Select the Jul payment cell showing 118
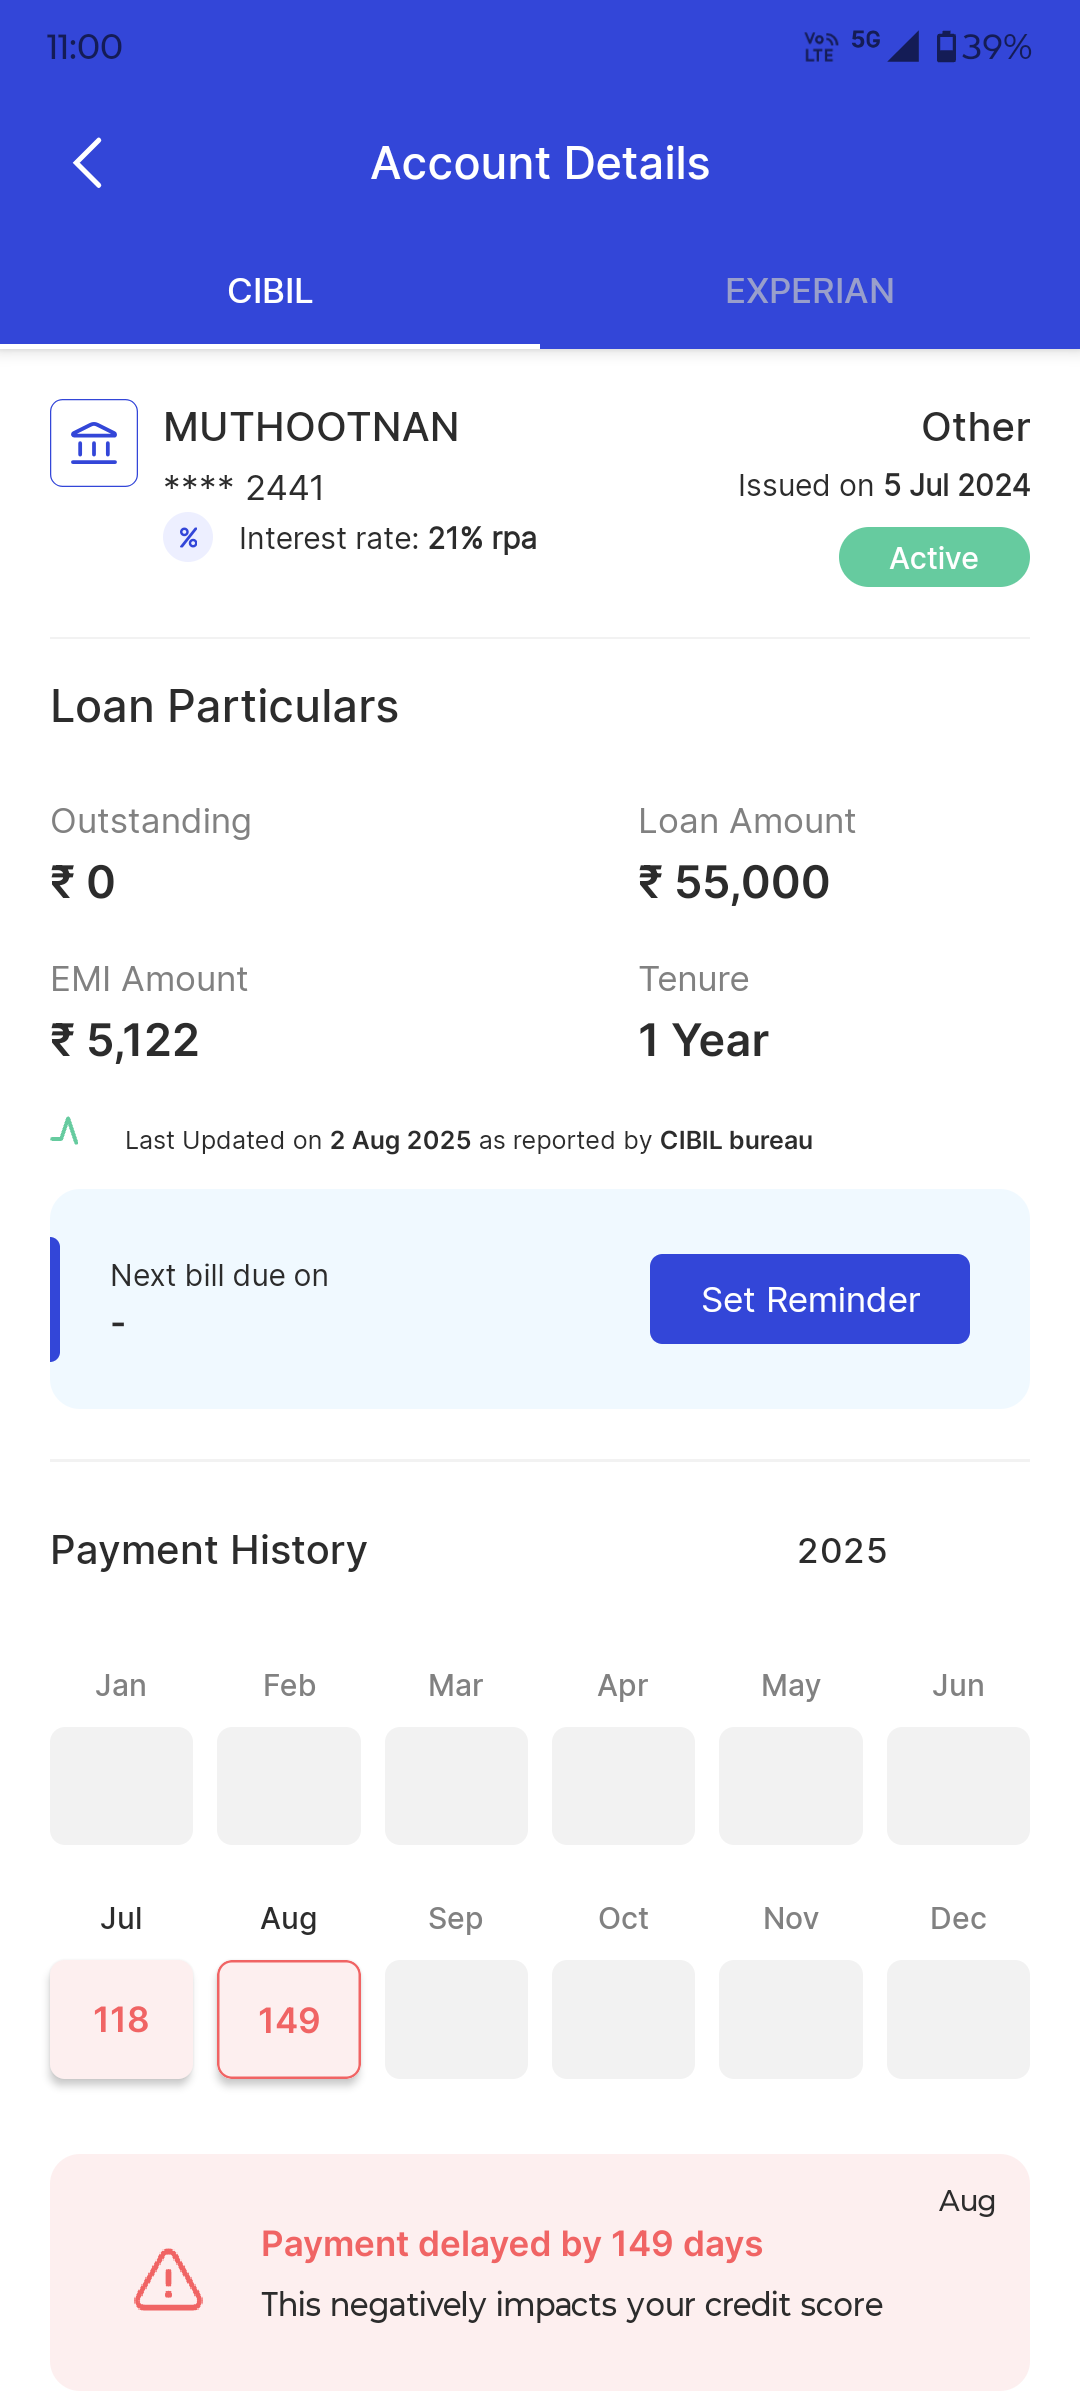Image resolution: width=1080 pixels, height=2400 pixels. (121, 2019)
